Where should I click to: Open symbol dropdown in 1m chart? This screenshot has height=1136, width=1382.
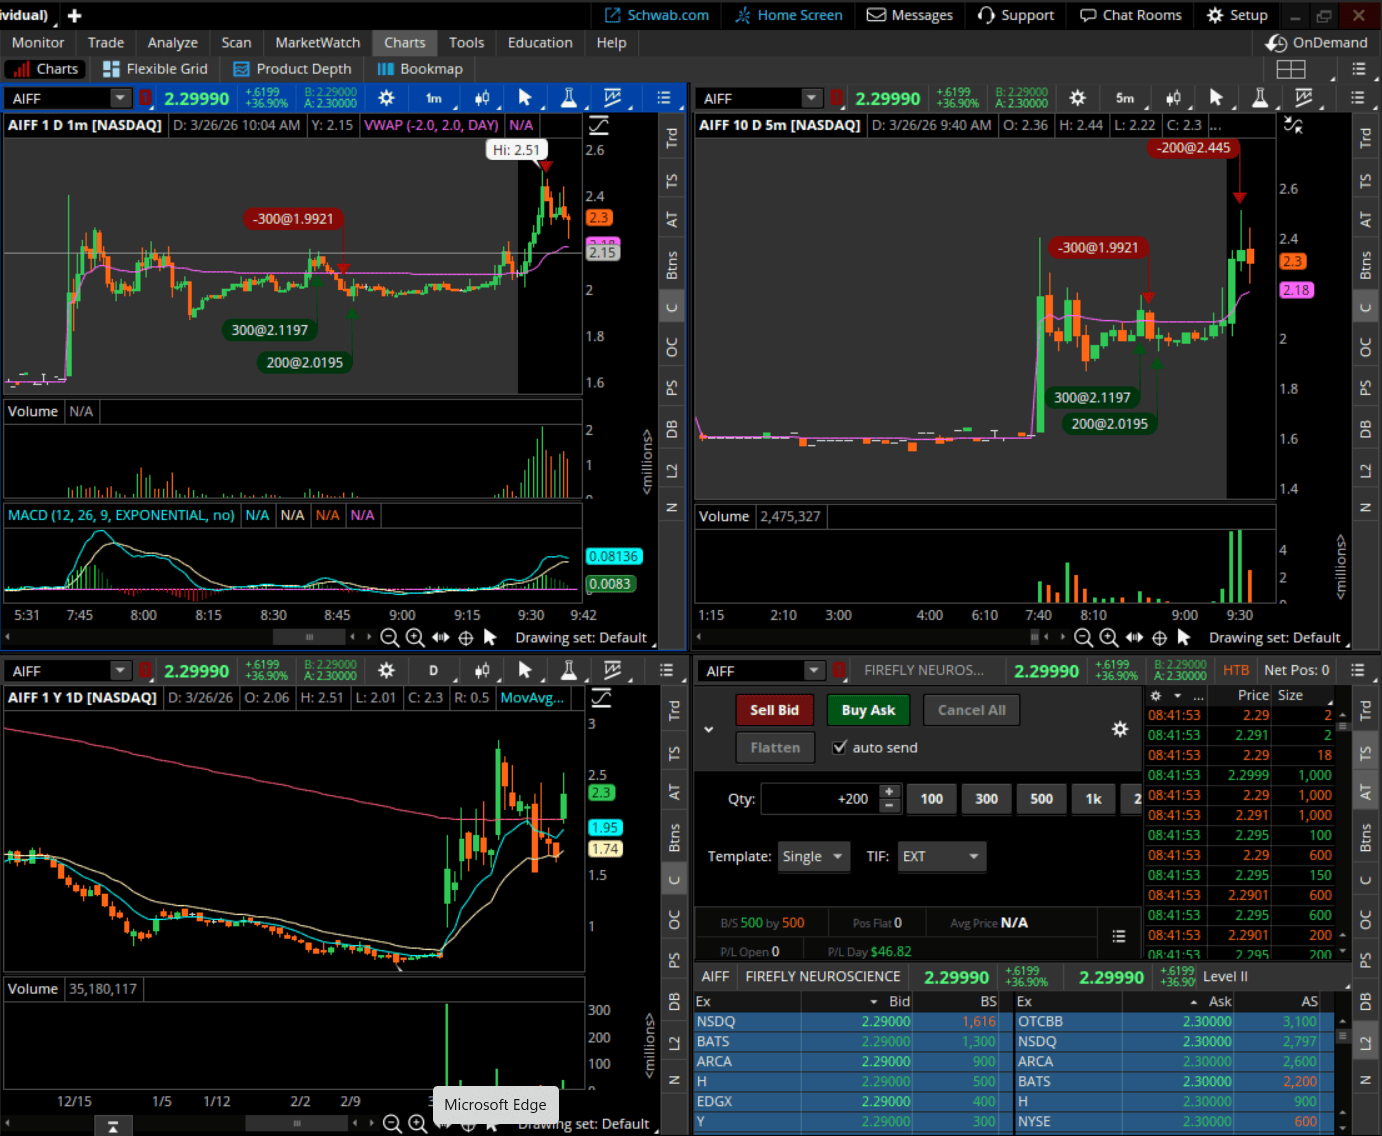120,98
